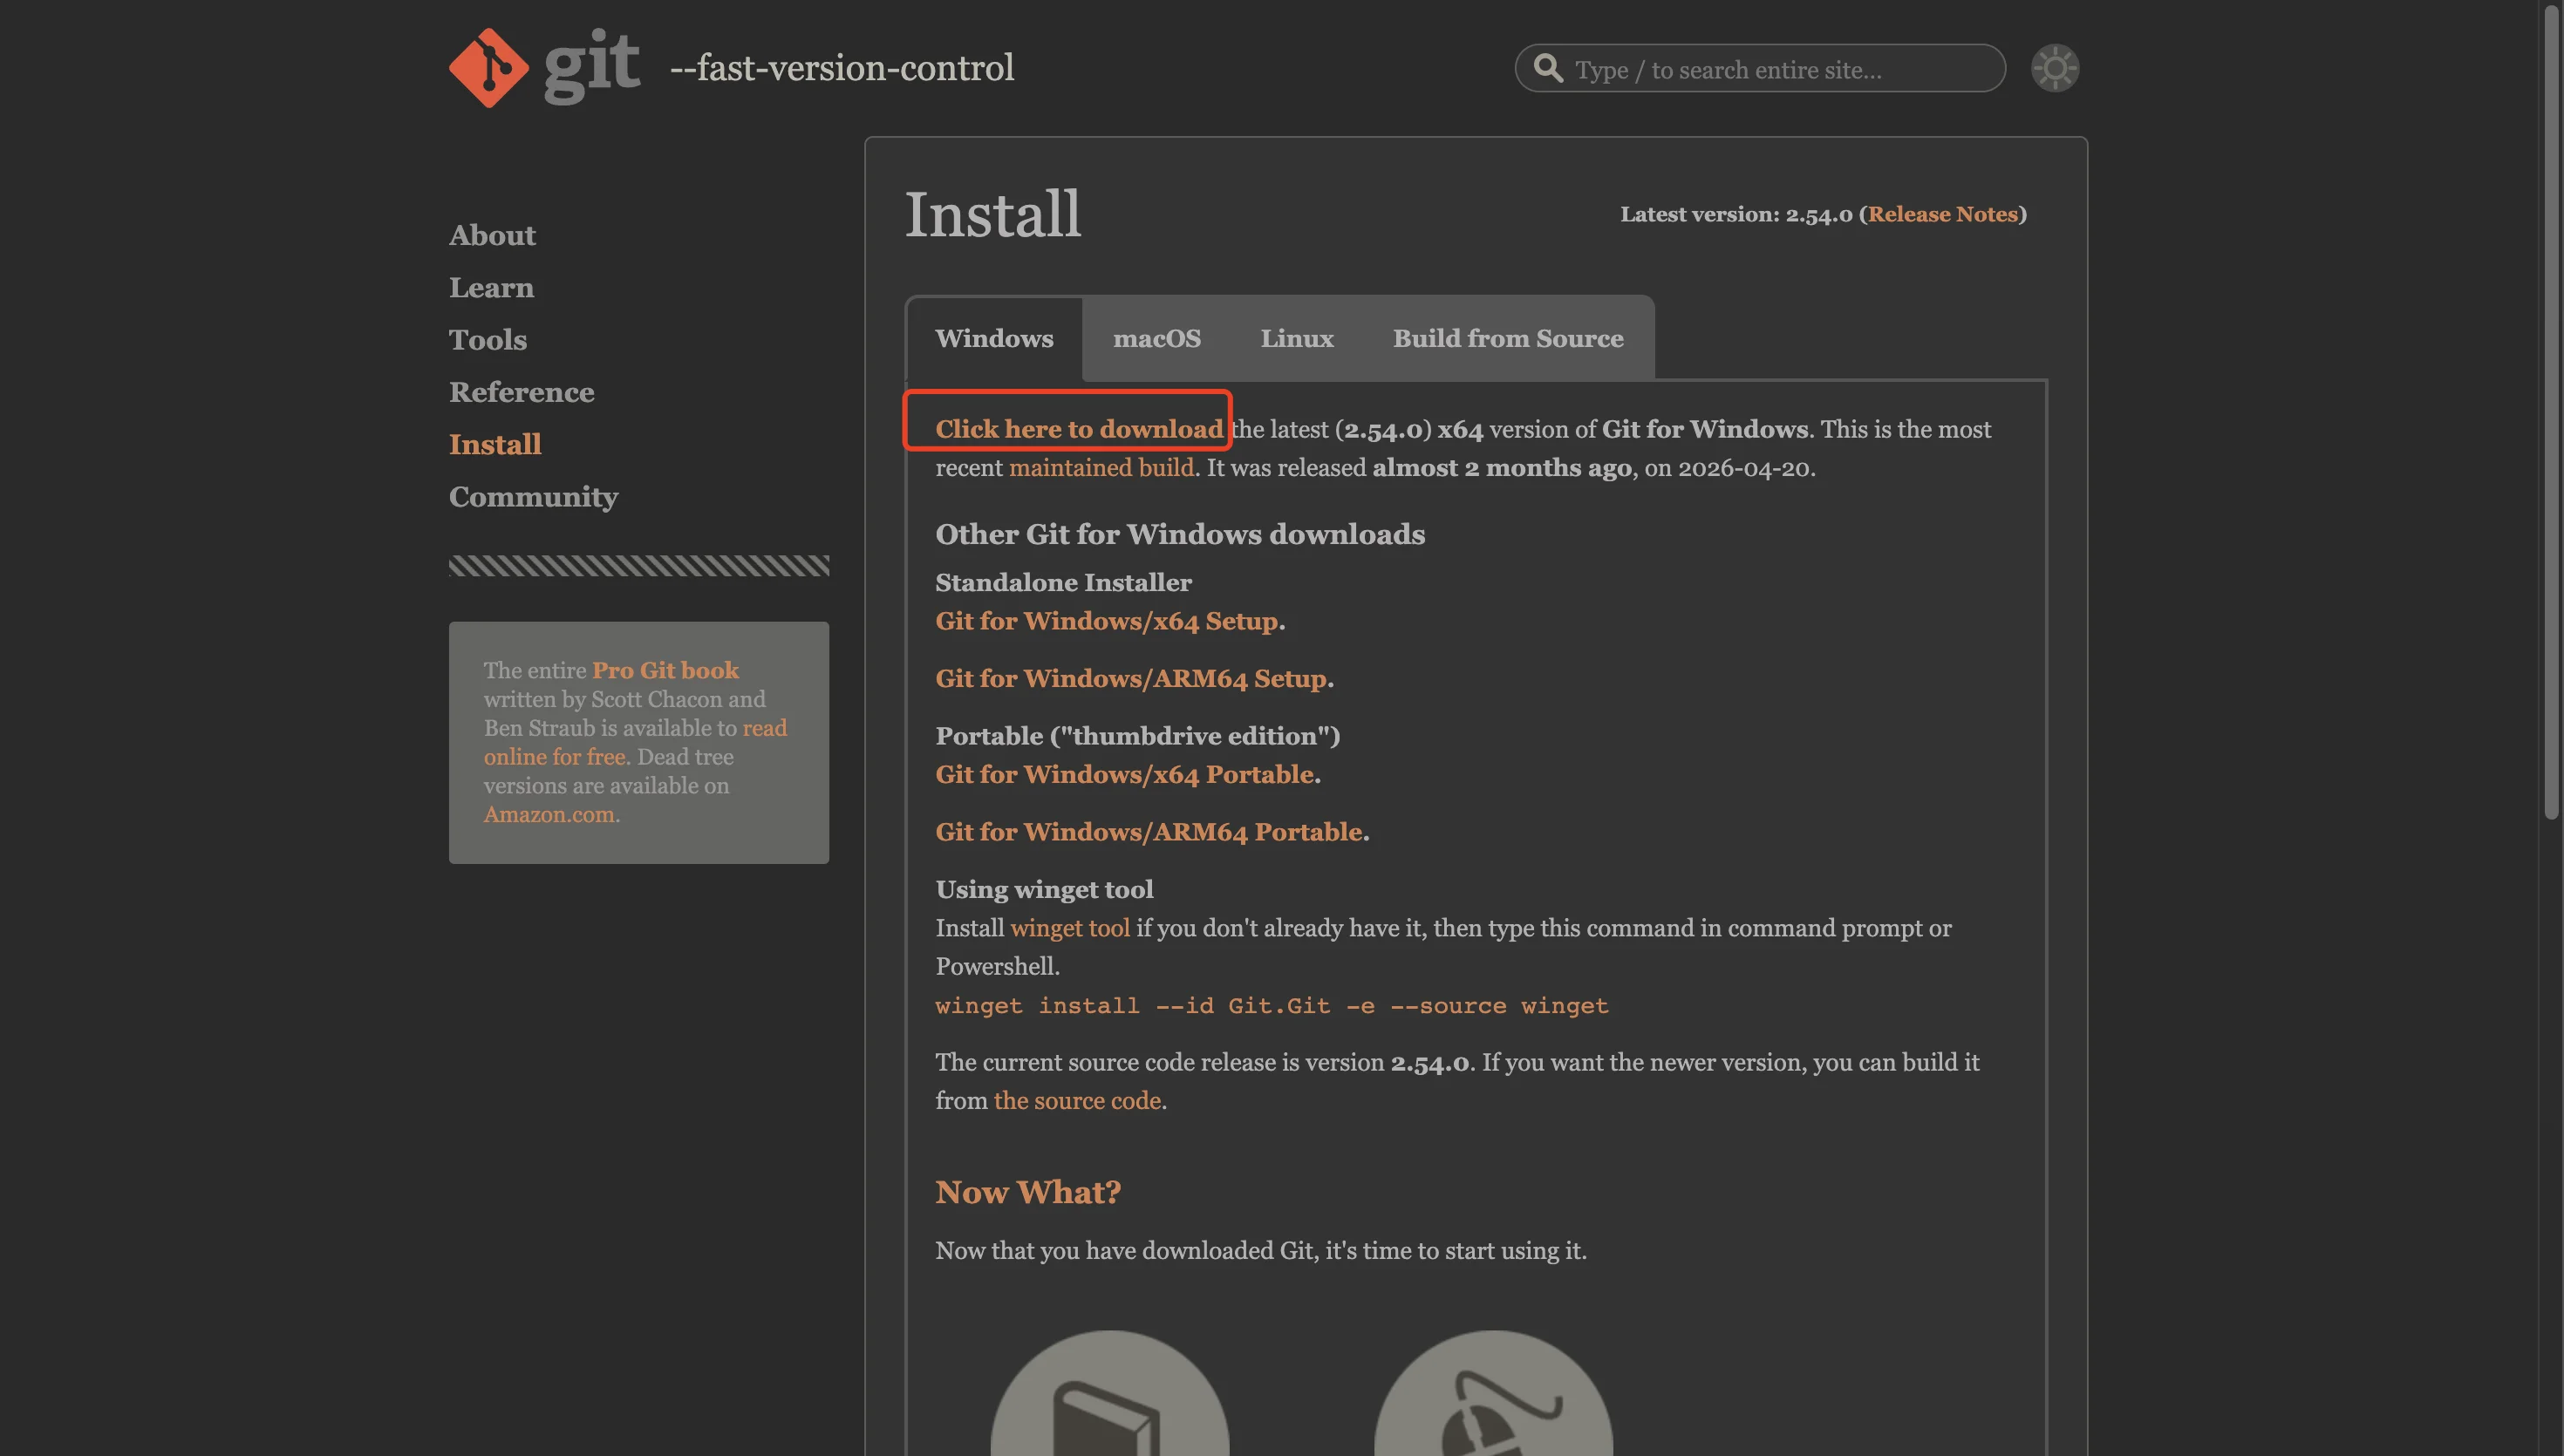2564x1456 pixels.
Task: Click the magnifying glass search icon
Action: pos(1548,68)
